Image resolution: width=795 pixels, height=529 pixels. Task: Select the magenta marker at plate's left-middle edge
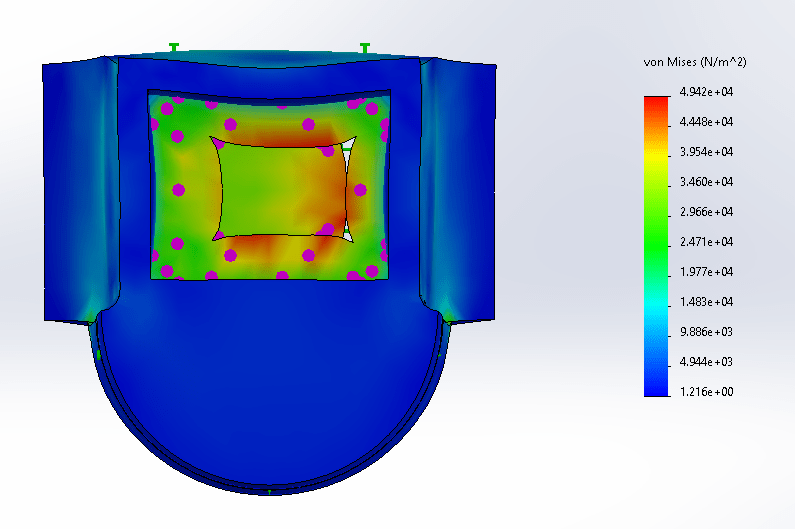click(179, 189)
